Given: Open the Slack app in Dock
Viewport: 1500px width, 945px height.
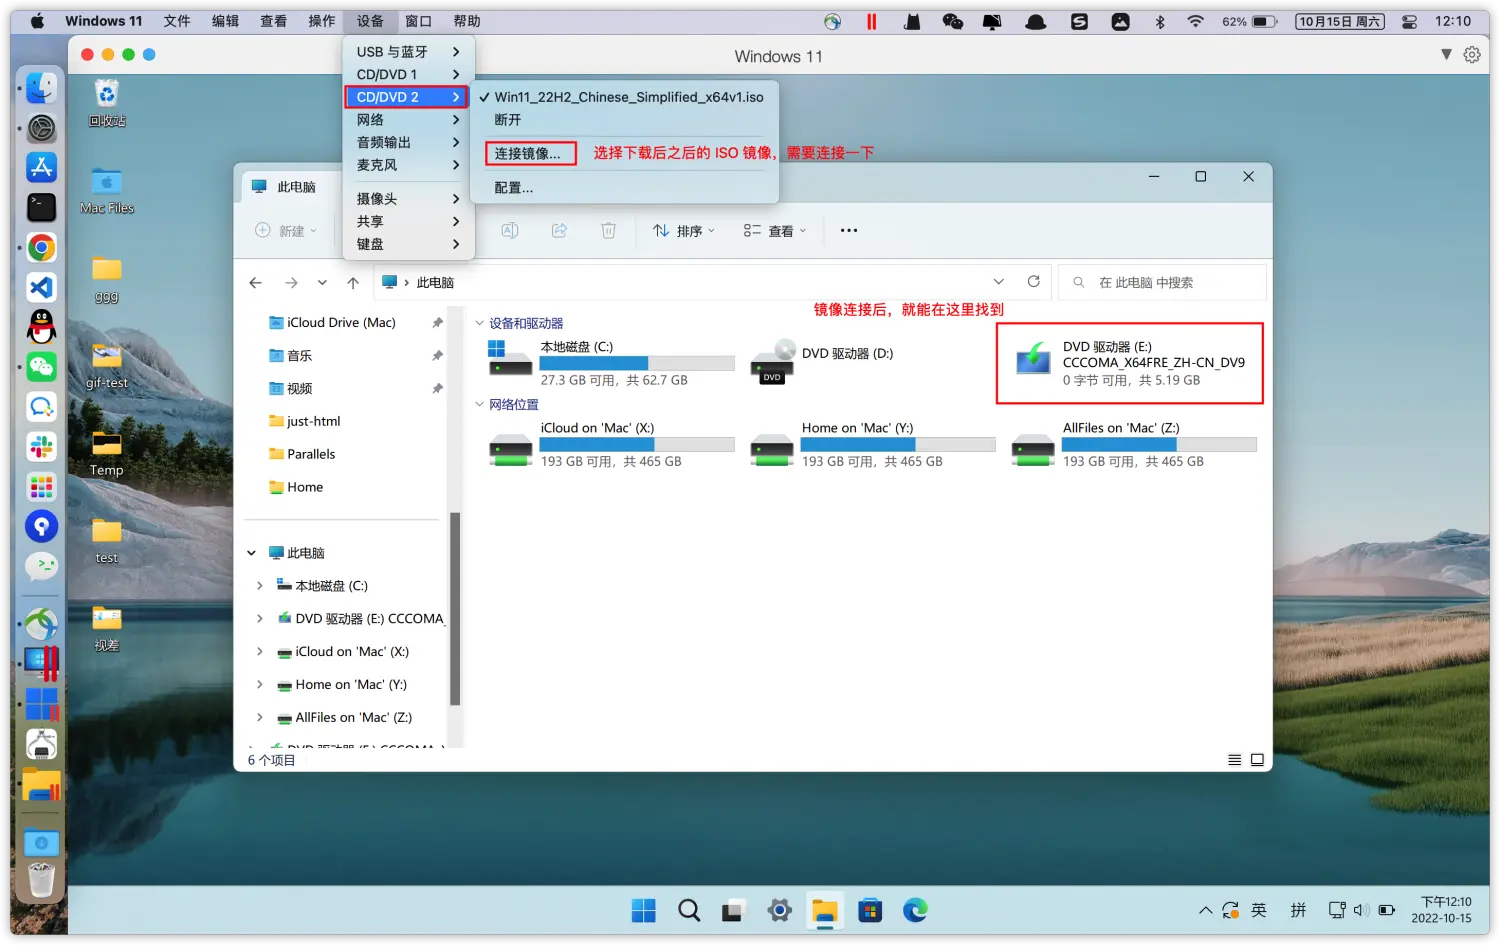Looking at the screenshot, I should [41, 447].
